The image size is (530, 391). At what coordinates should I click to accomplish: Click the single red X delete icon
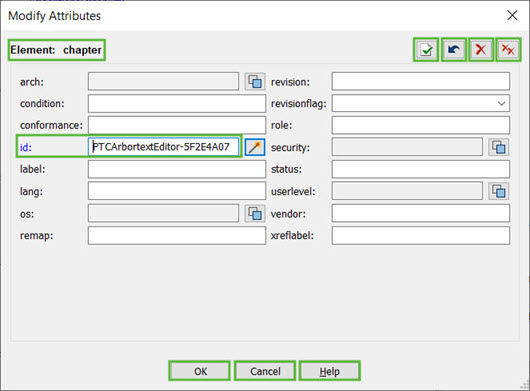pyautogui.click(x=481, y=50)
